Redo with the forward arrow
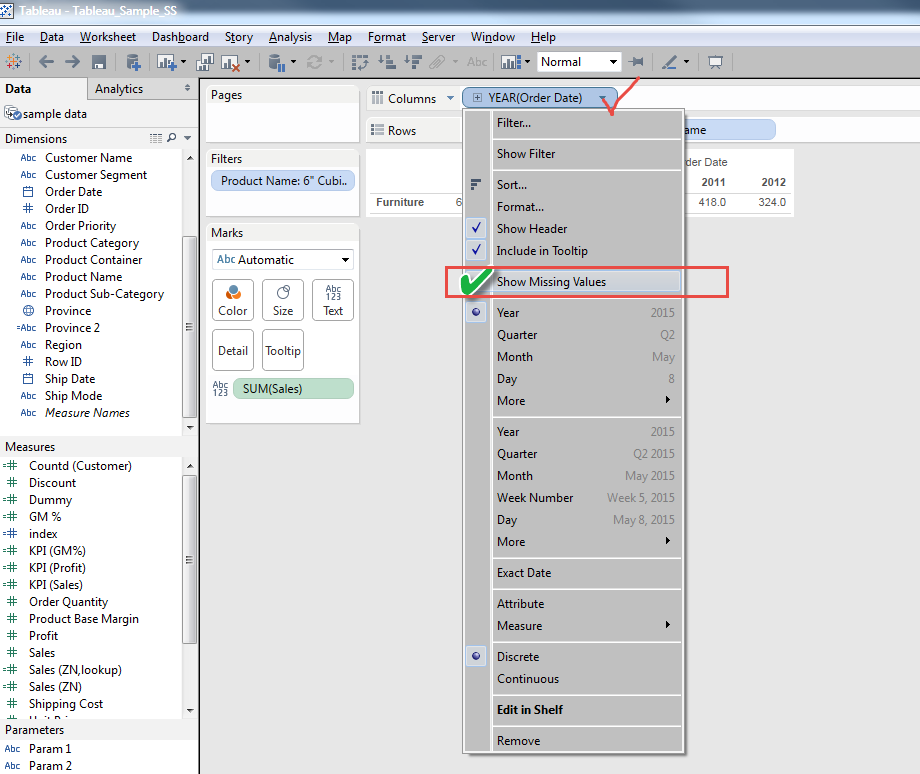 tap(72, 62)
